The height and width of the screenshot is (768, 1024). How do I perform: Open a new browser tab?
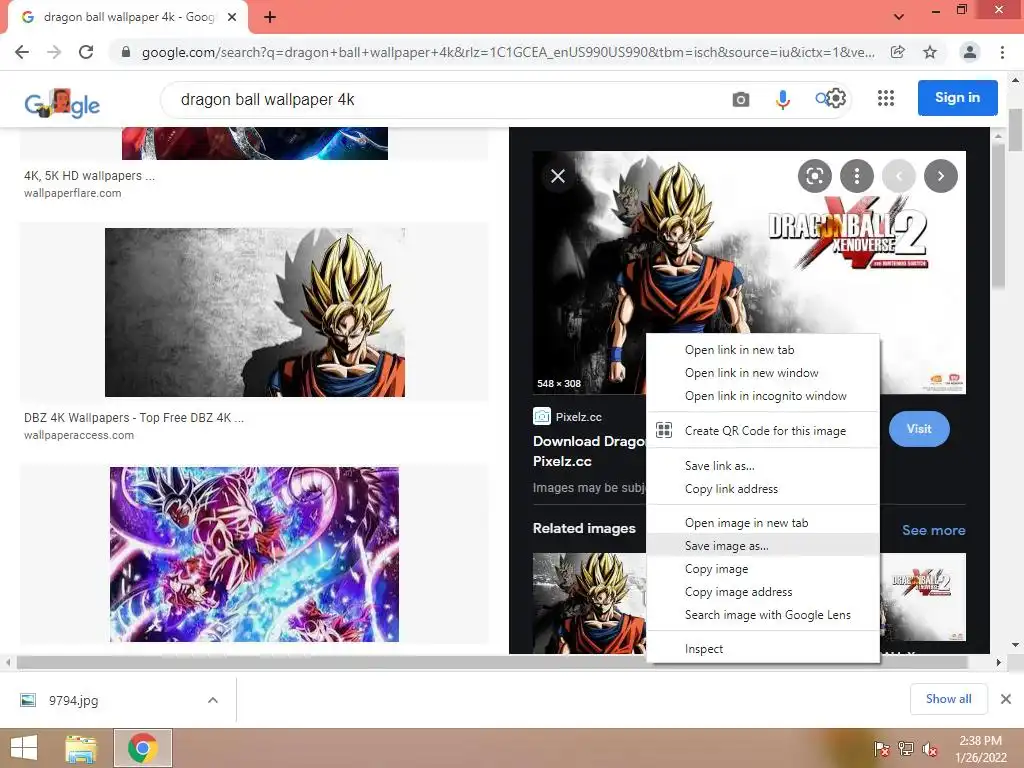point(270,17)
